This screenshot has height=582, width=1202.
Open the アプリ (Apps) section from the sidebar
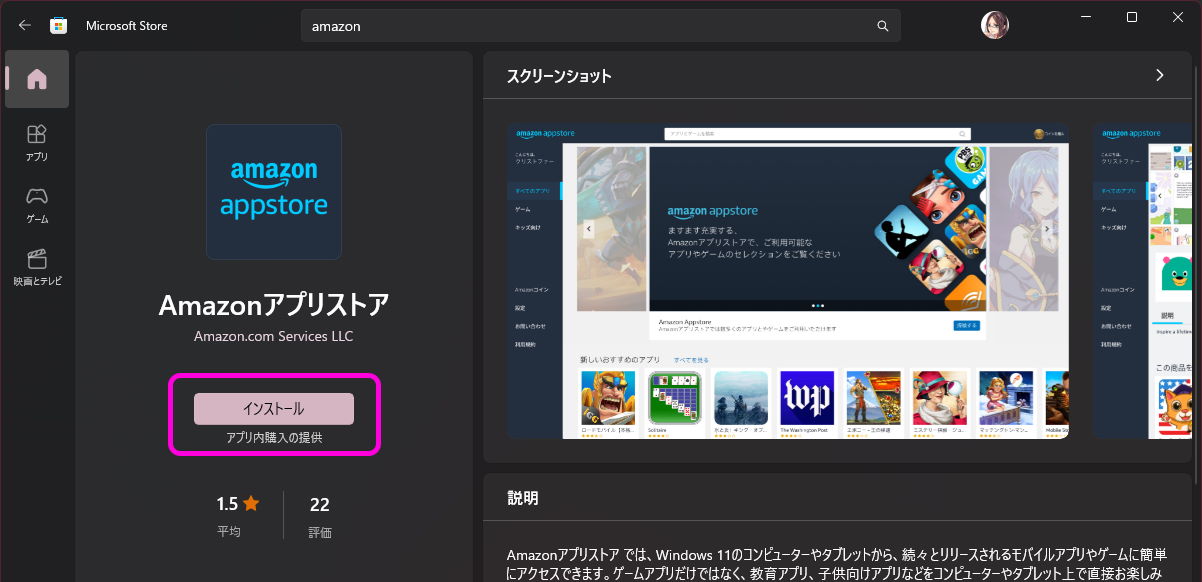pos(36,140)
